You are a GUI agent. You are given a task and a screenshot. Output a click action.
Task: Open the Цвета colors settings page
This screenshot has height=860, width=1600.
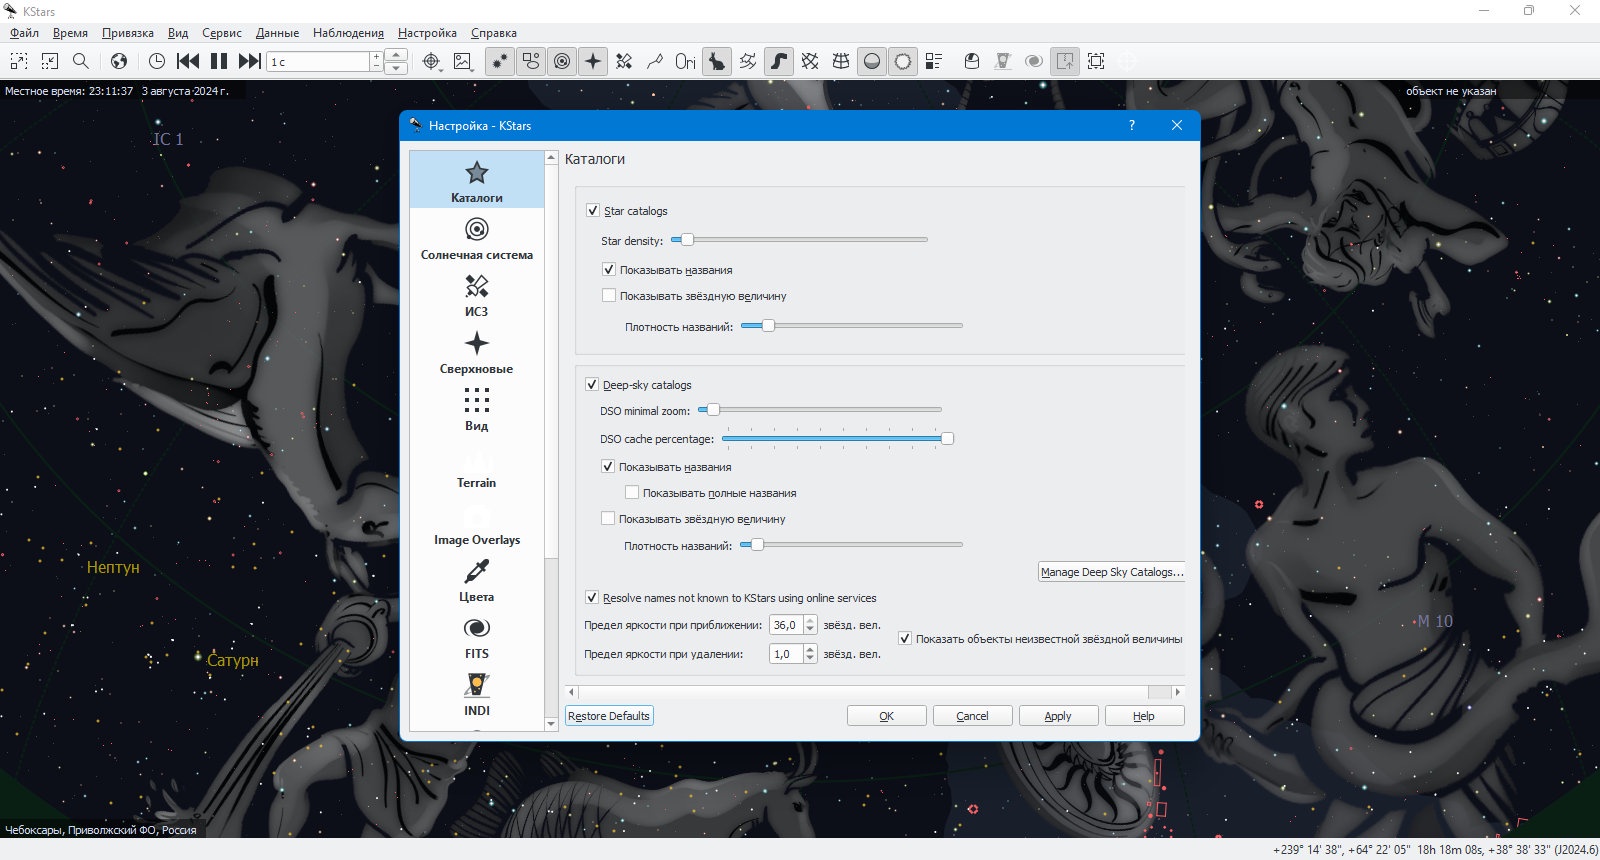[x=477, y=581]
